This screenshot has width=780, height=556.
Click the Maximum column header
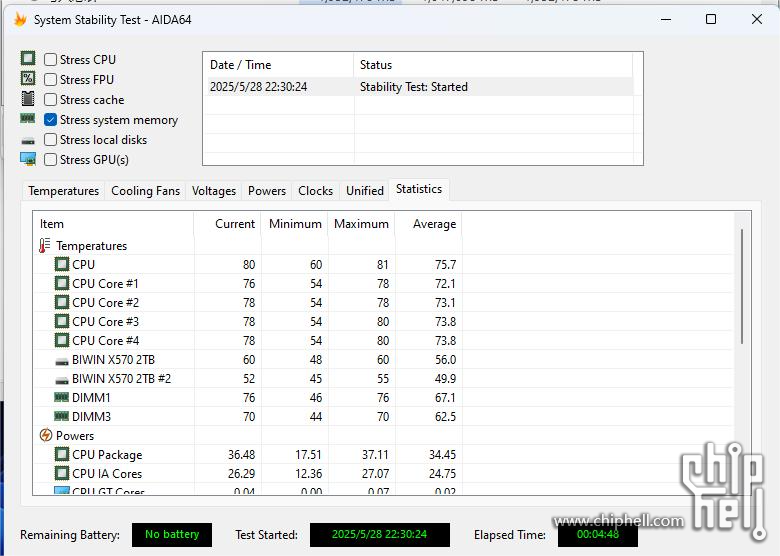pos(362,224)
